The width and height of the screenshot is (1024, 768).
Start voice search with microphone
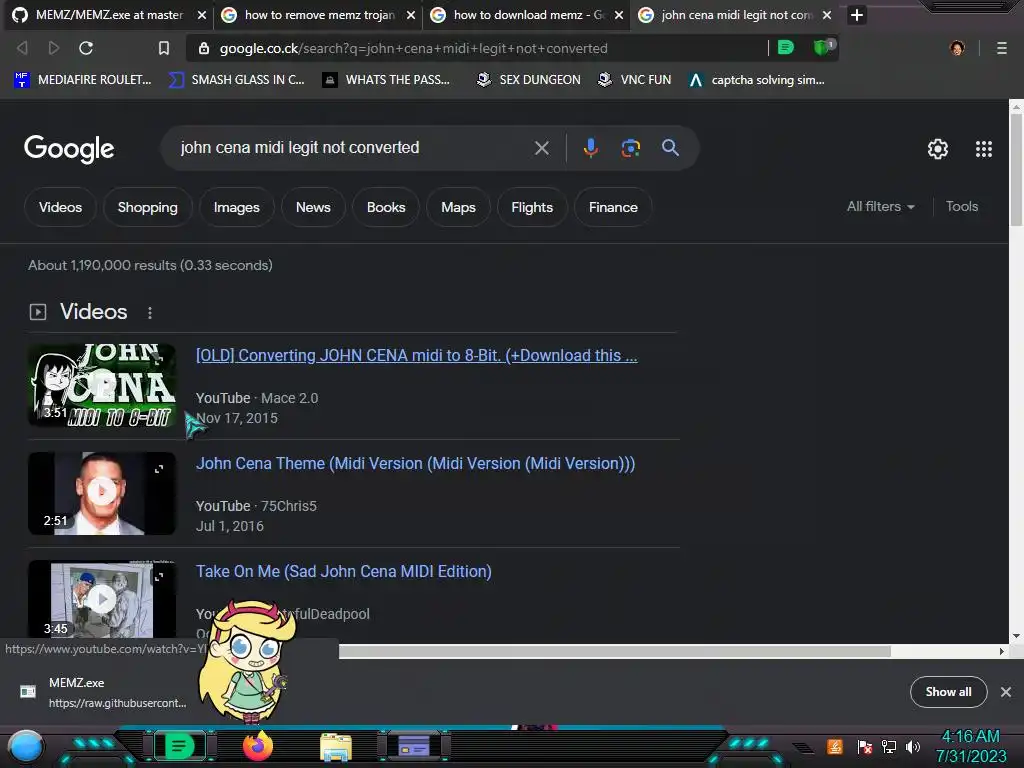590,148
